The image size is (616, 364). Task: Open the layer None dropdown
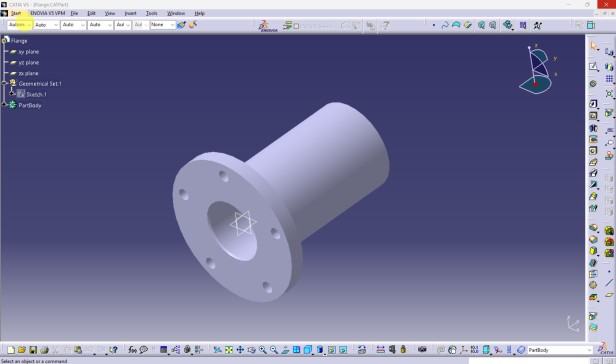tap(163, 25)
